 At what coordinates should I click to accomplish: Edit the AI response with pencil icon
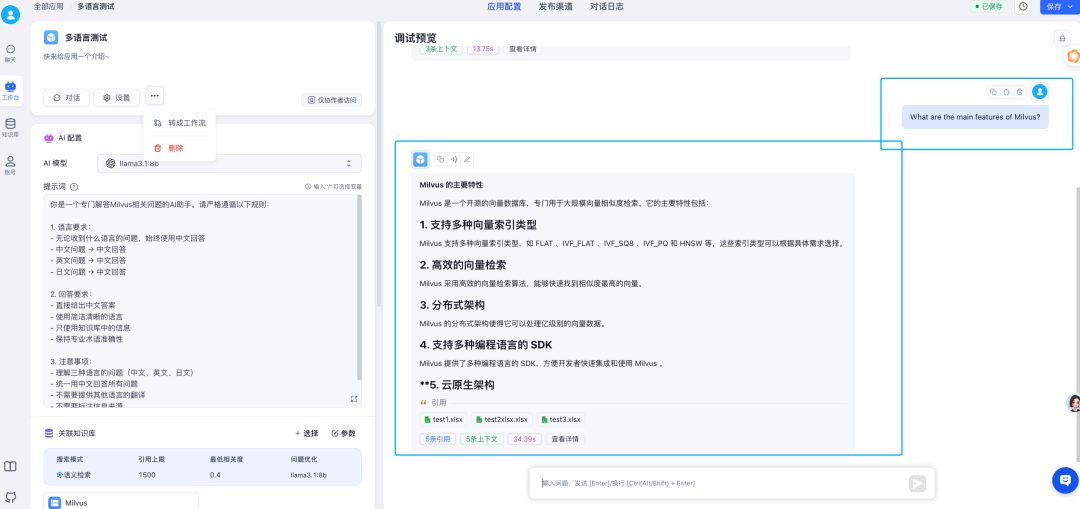pos(467,159)
